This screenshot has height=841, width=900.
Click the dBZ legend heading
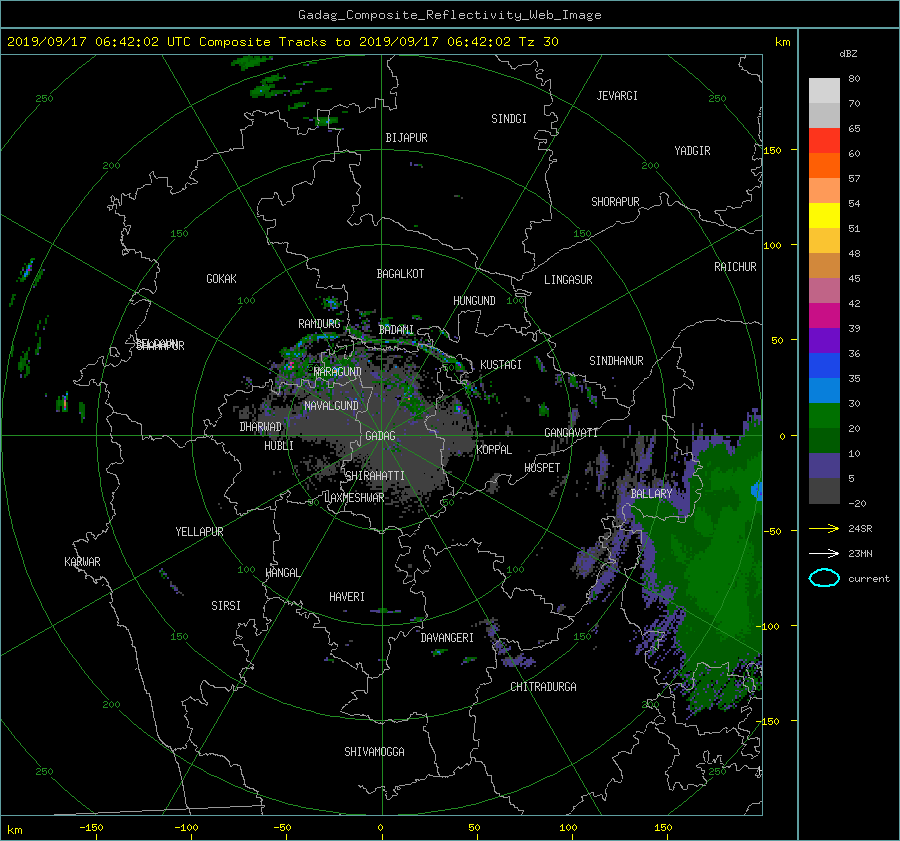(x=848, y=53)
